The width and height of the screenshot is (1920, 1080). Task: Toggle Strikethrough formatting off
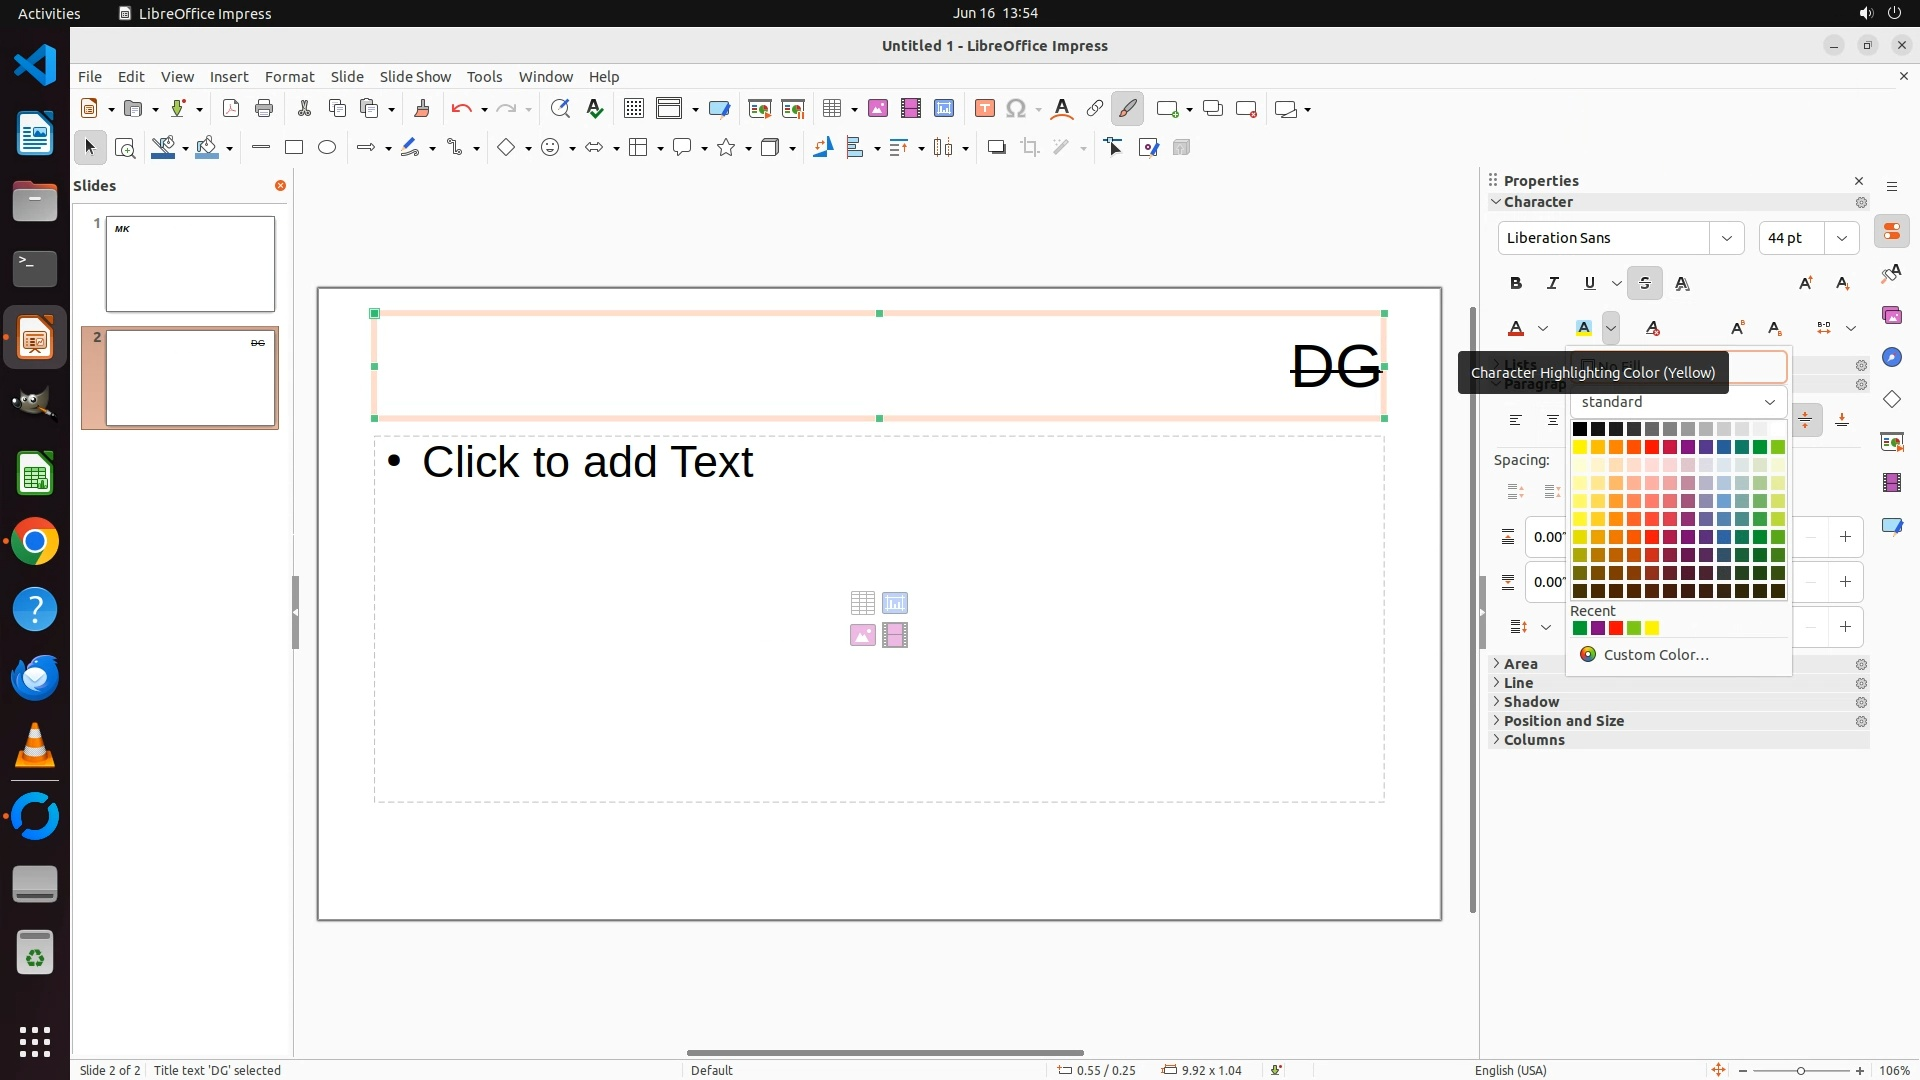[x=1645, y=284]
